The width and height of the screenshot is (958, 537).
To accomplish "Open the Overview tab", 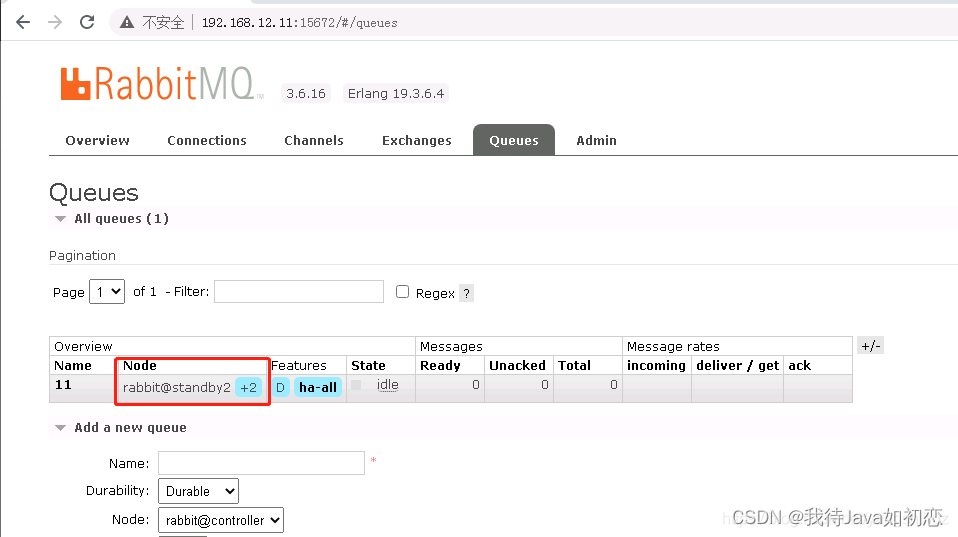I will click(98, 141).
